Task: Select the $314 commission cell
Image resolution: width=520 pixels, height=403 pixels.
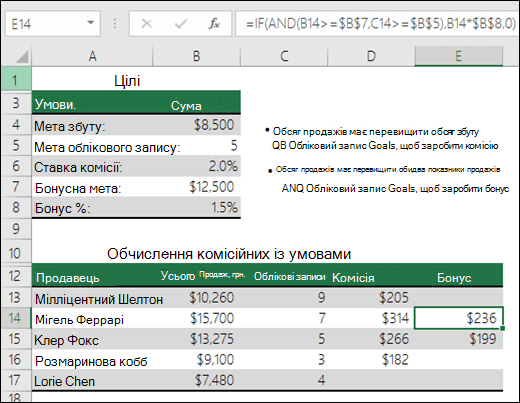Action: (x=371, y=318)
